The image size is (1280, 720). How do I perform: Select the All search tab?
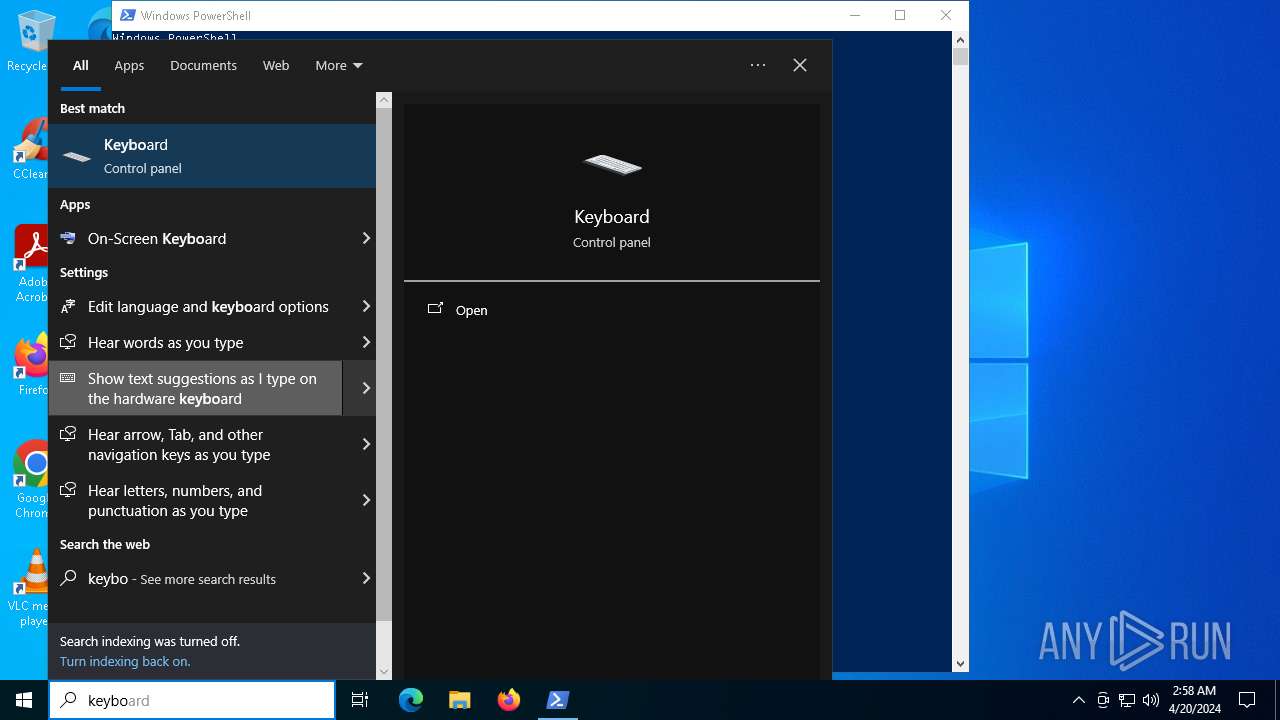tap(81, 65)
